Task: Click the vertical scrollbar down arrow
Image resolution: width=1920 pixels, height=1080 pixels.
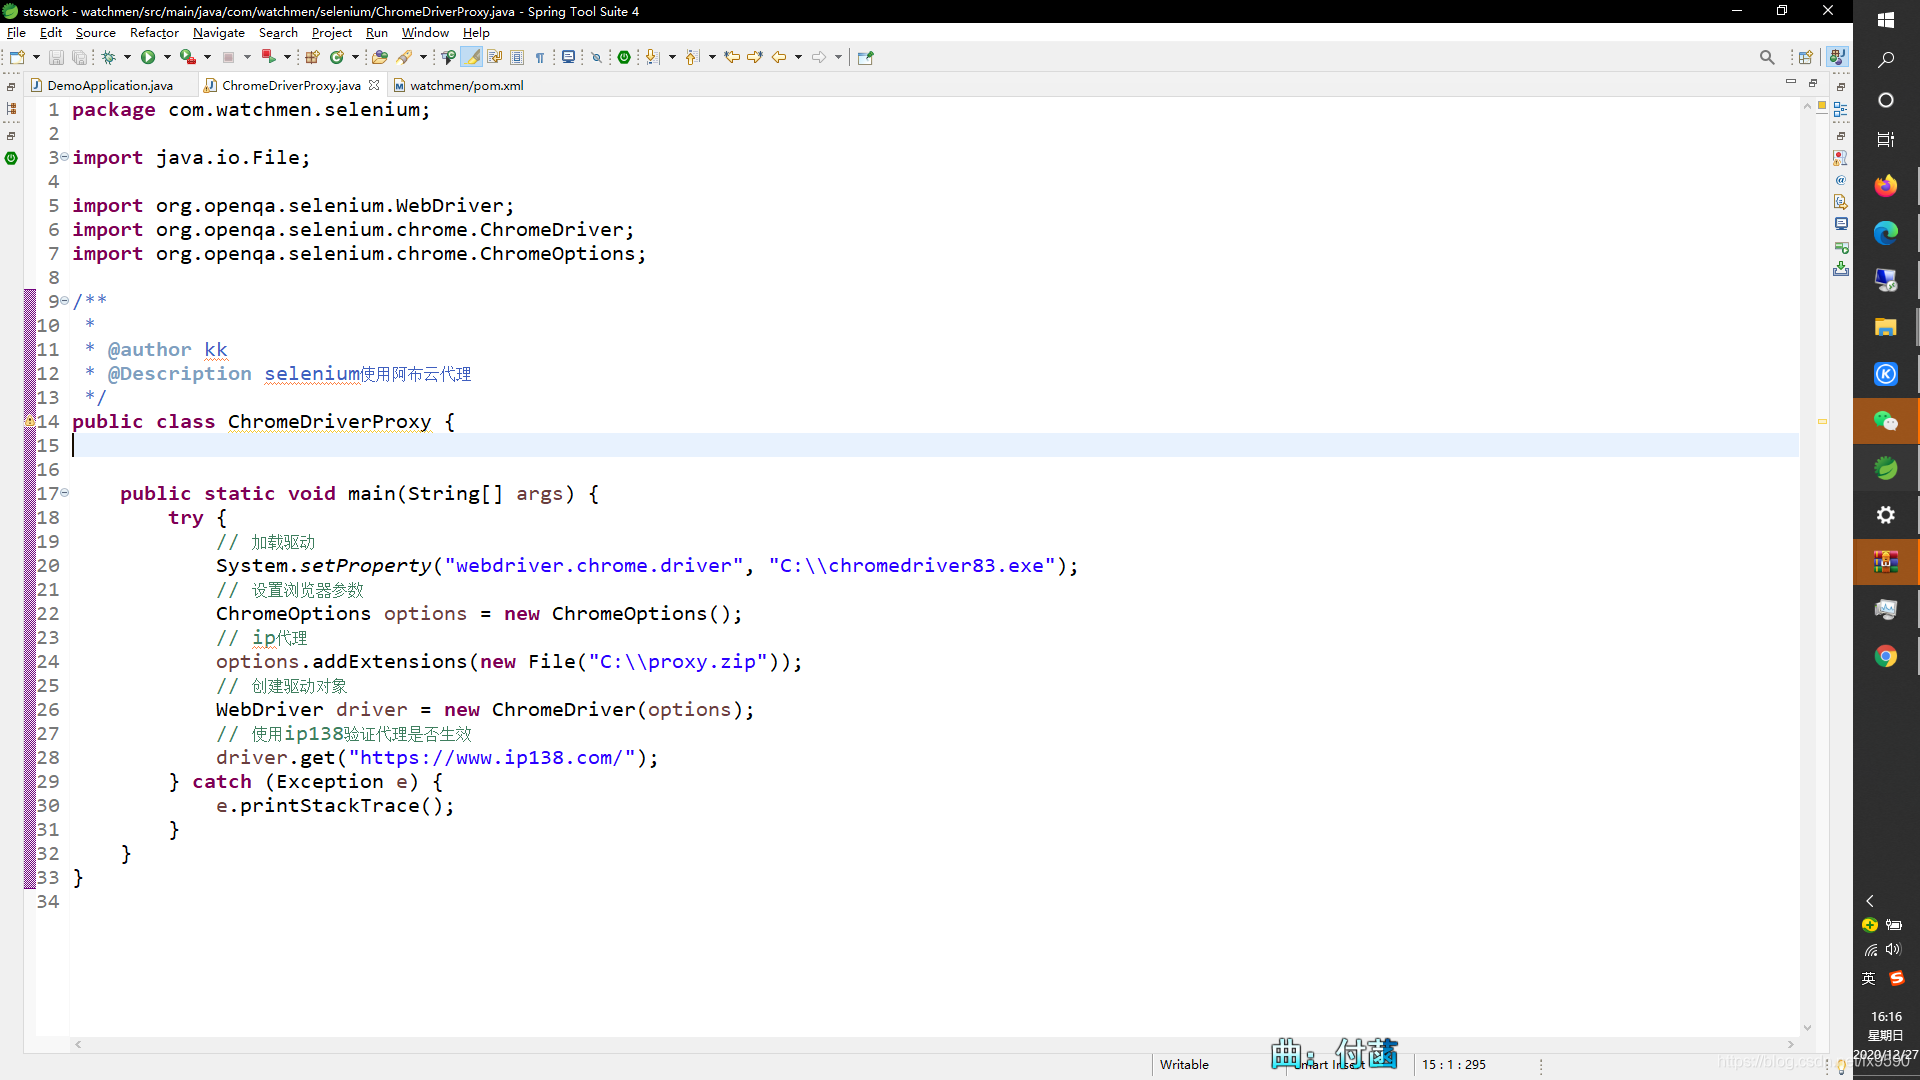Action: 1807,1028
